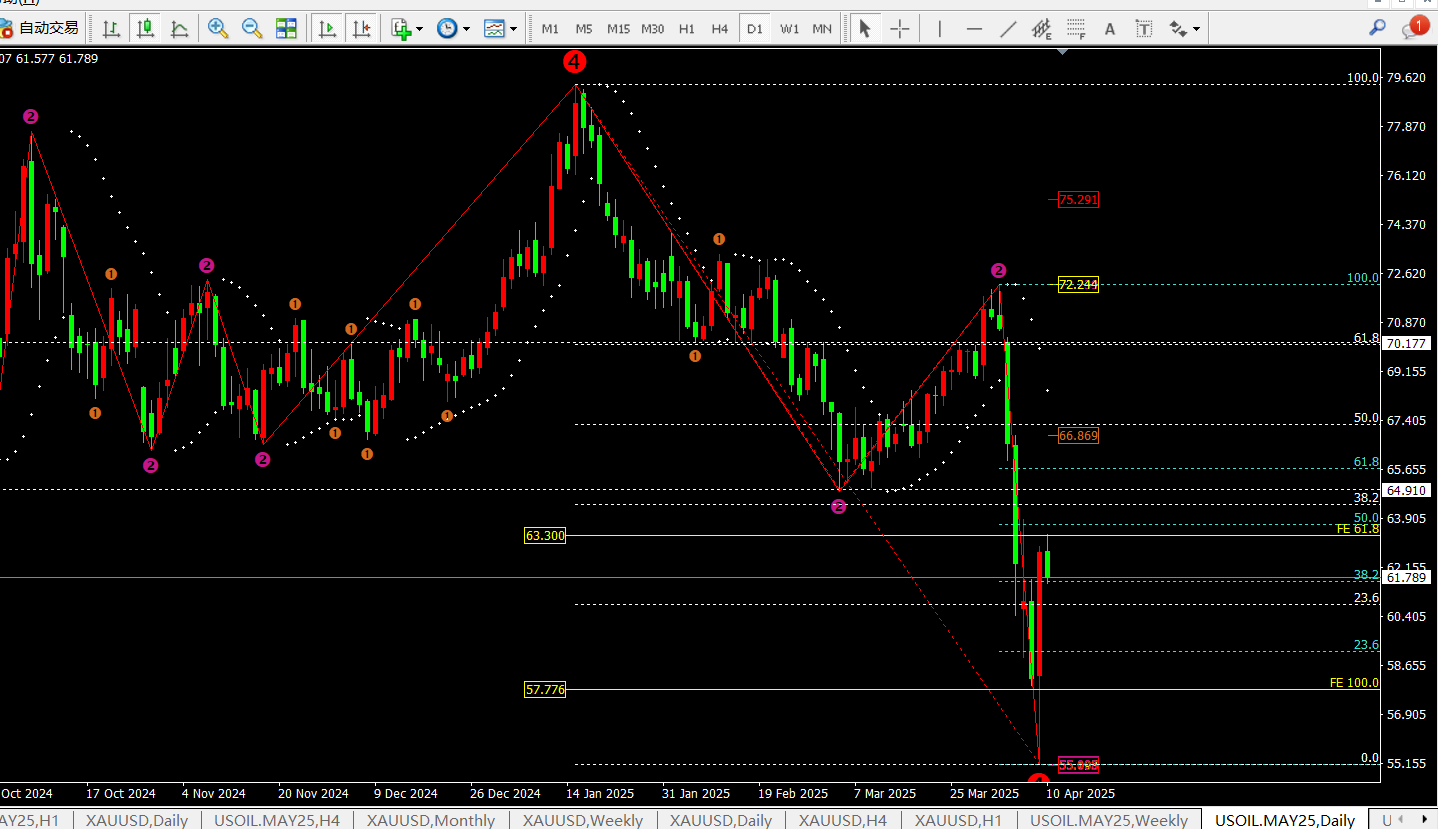Image resolution: width=1438 pixels, height=829 pixels.
Task: Toggle the auto scroll chart button
Action: pyautogui.click(x=326, y=28)
